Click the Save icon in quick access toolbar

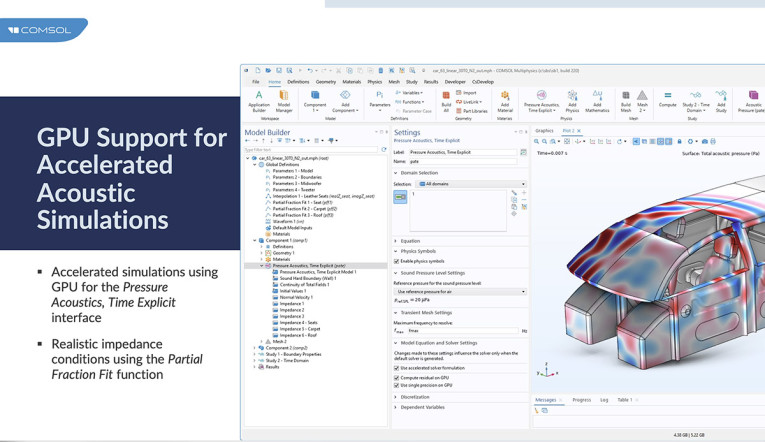click(279, 71)
